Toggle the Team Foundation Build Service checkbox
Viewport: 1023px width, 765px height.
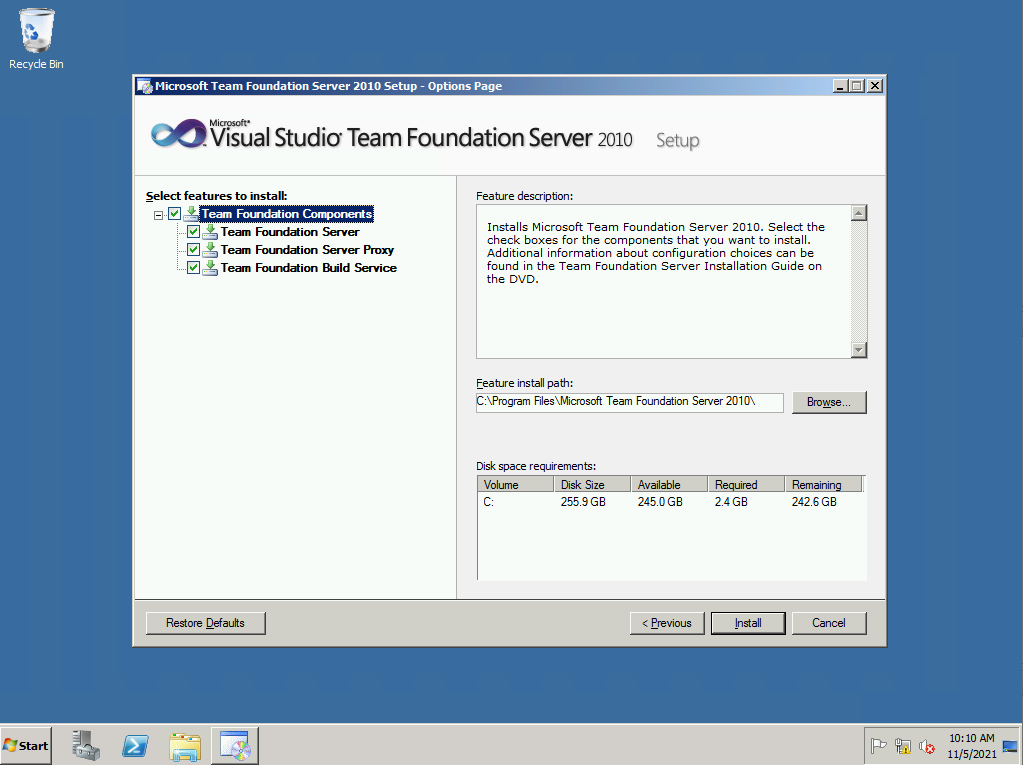pos(194,268)
